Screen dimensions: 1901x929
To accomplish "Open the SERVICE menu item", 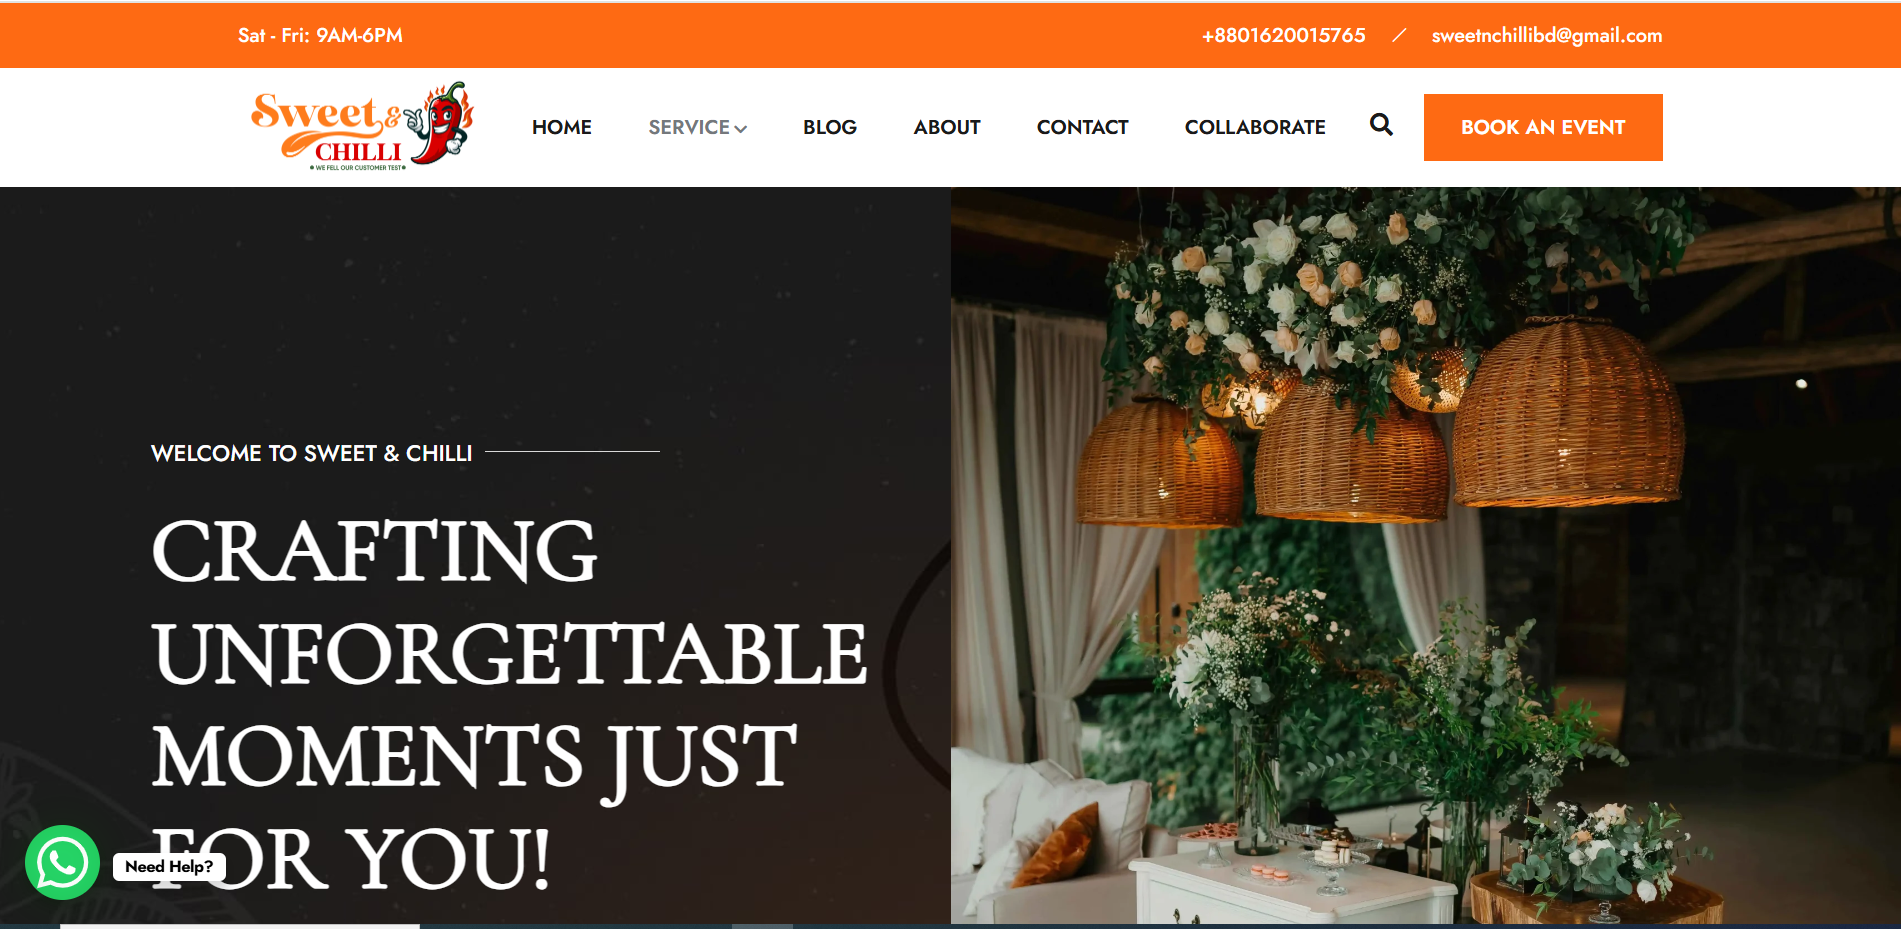I will [689, 127].
